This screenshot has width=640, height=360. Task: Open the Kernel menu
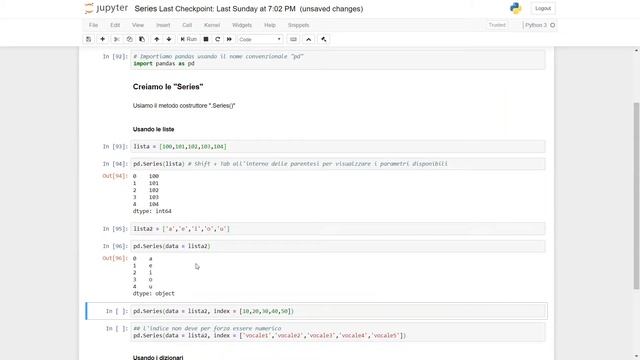pyautogui.click(x=212, y=25)
